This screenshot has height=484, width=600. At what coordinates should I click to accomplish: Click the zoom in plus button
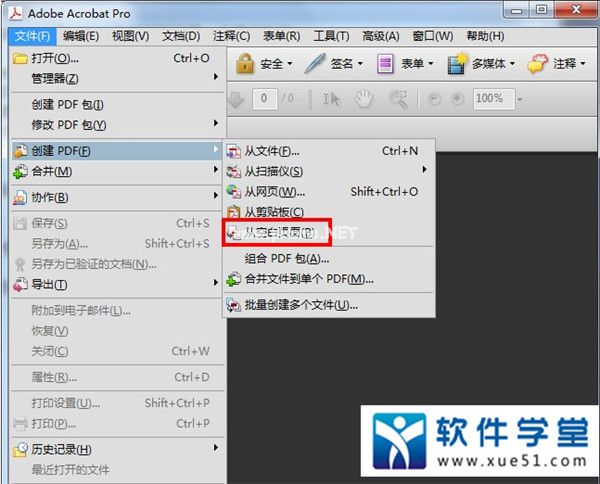tap(457, 99)
